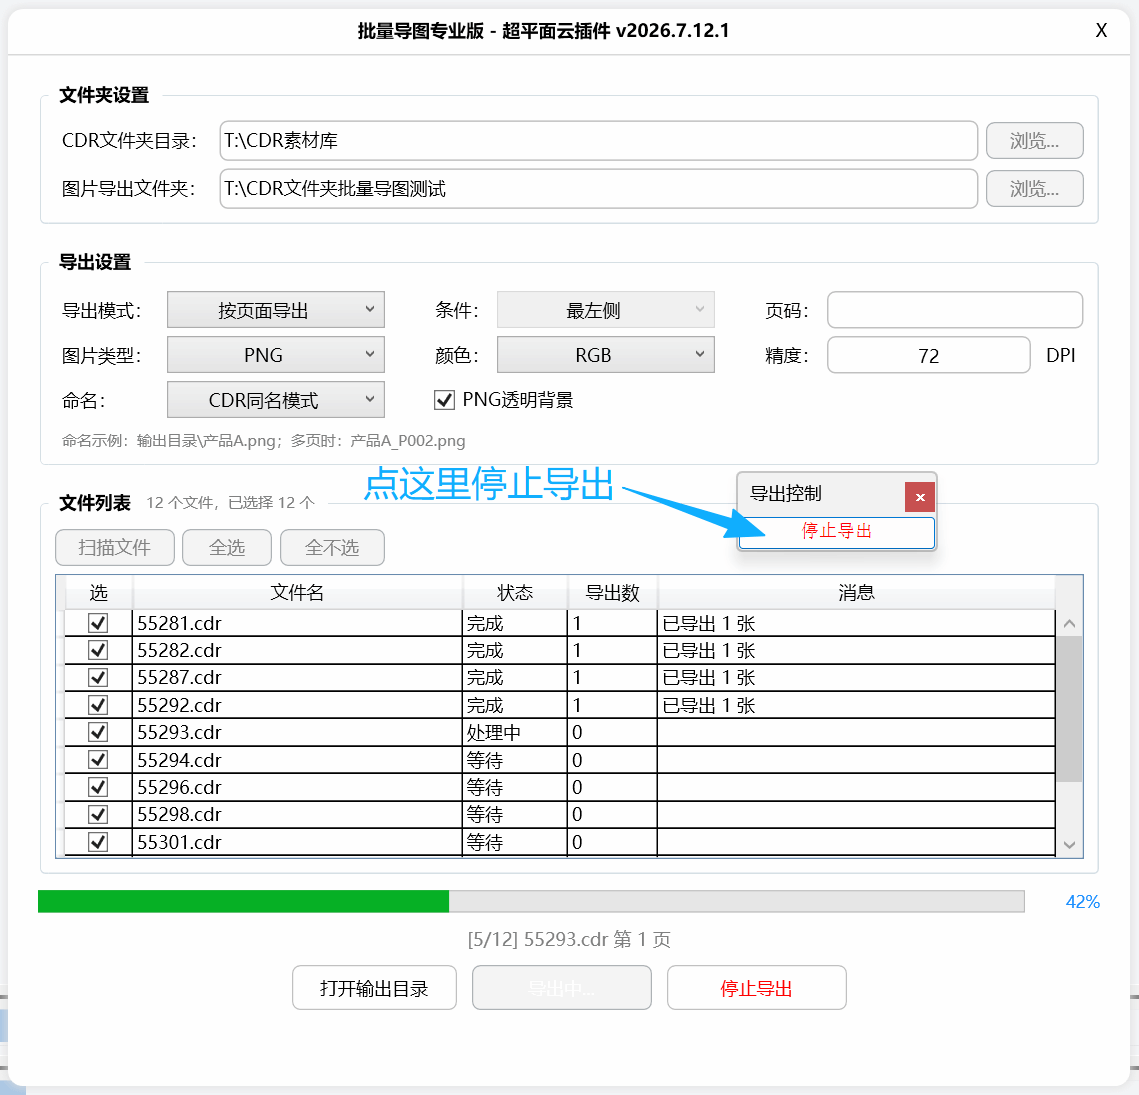Screen dimensions: 1139x1095
Task: Open the 条件 dropdown showing 最左侧
Action: [x=606, y=310]
